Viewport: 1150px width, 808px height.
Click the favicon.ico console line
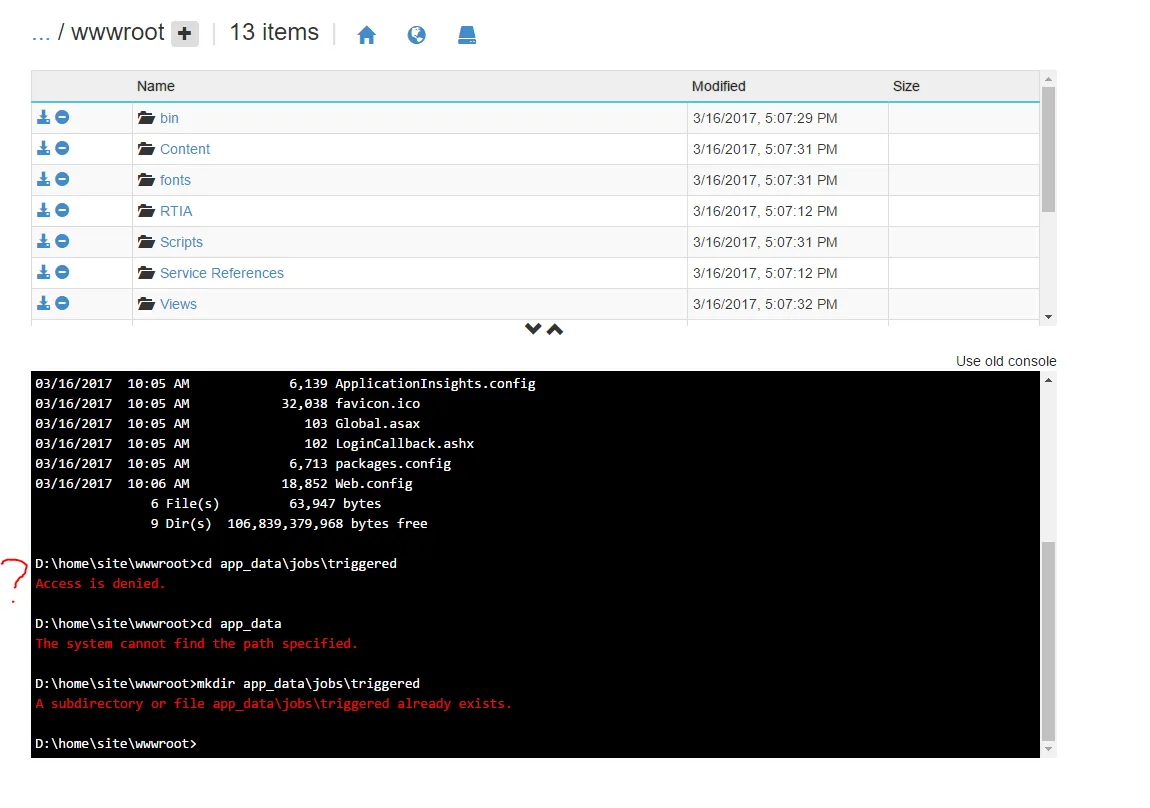(x=227, y=403)
